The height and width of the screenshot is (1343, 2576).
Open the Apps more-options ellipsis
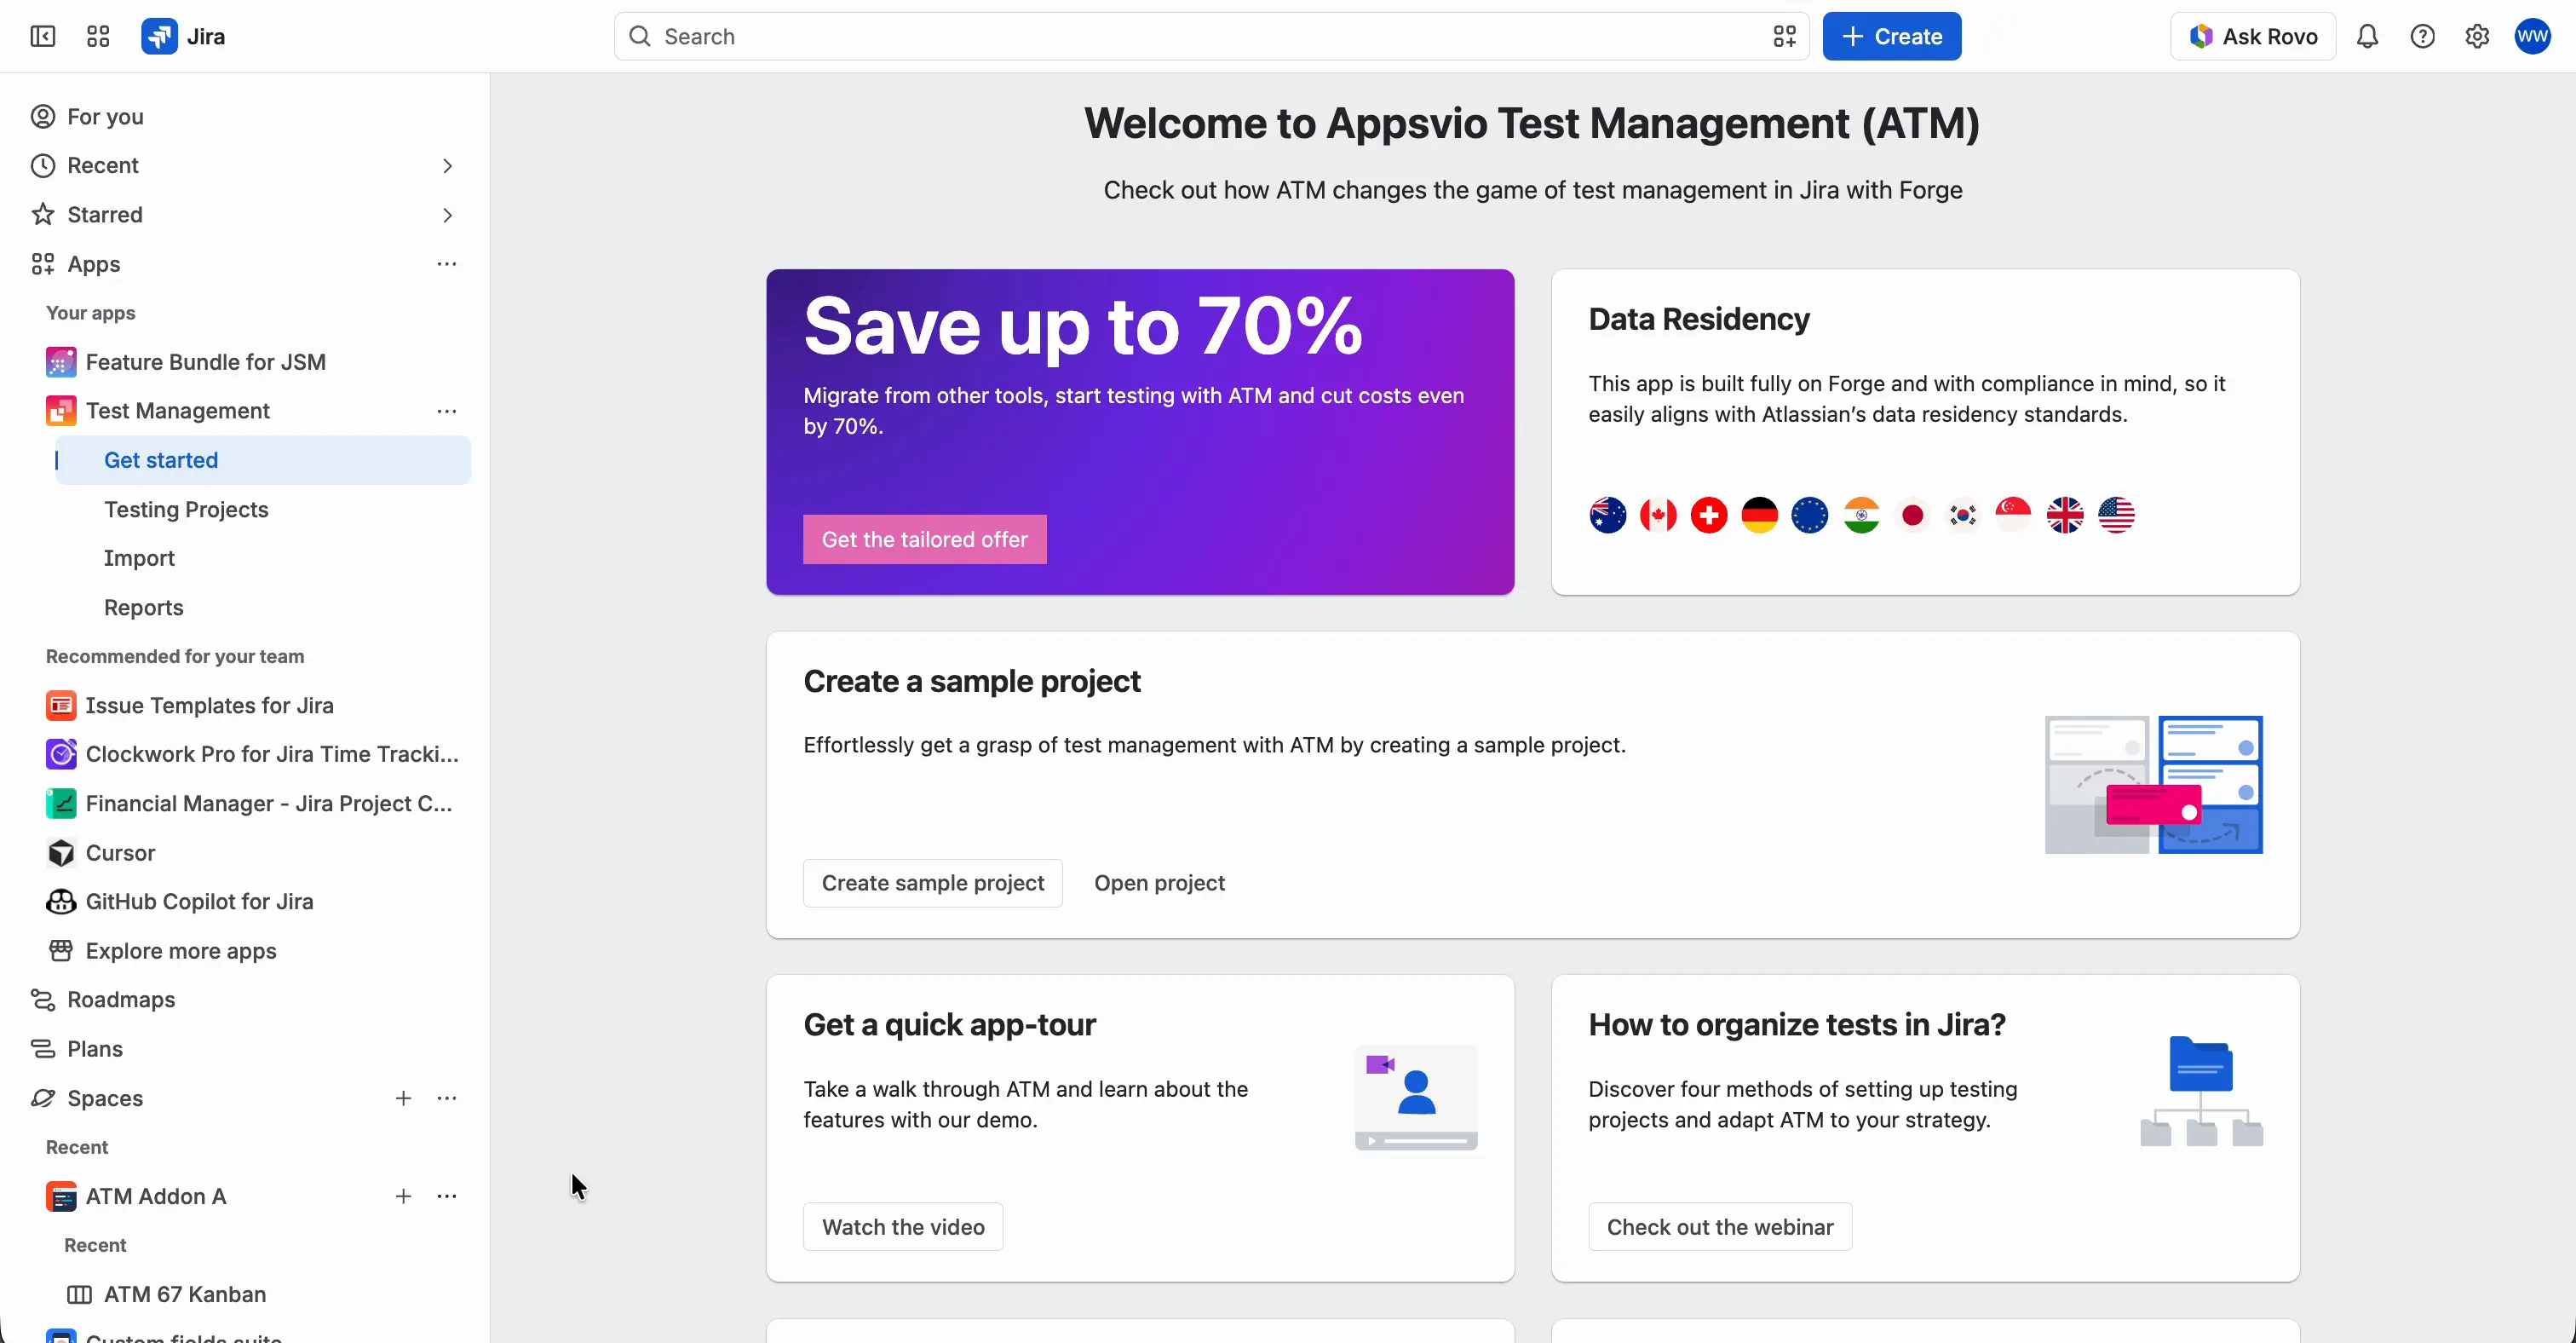tap(447, 264)
